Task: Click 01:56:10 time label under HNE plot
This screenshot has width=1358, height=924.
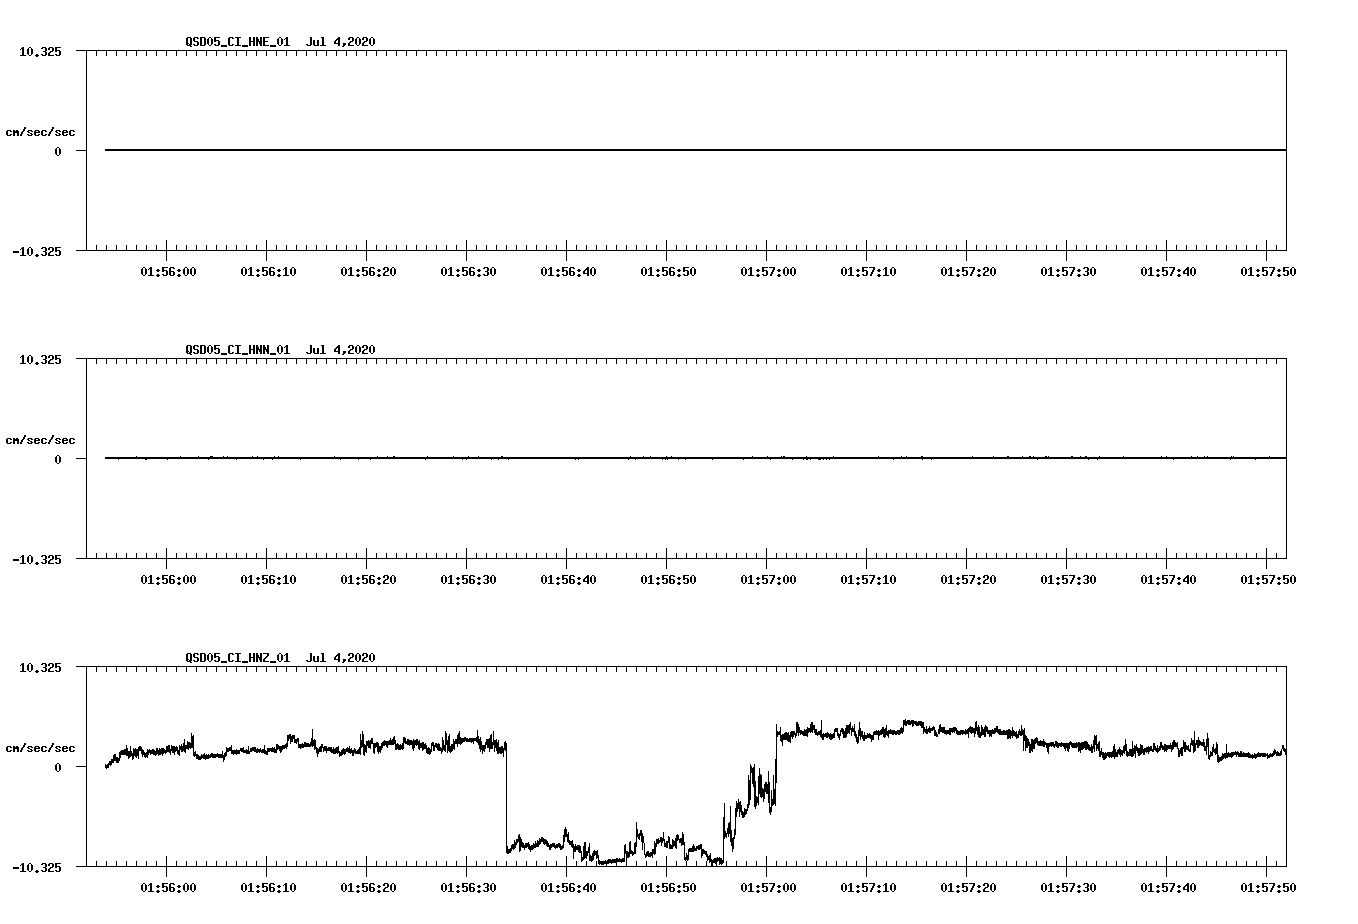Action: pos(268,272)
